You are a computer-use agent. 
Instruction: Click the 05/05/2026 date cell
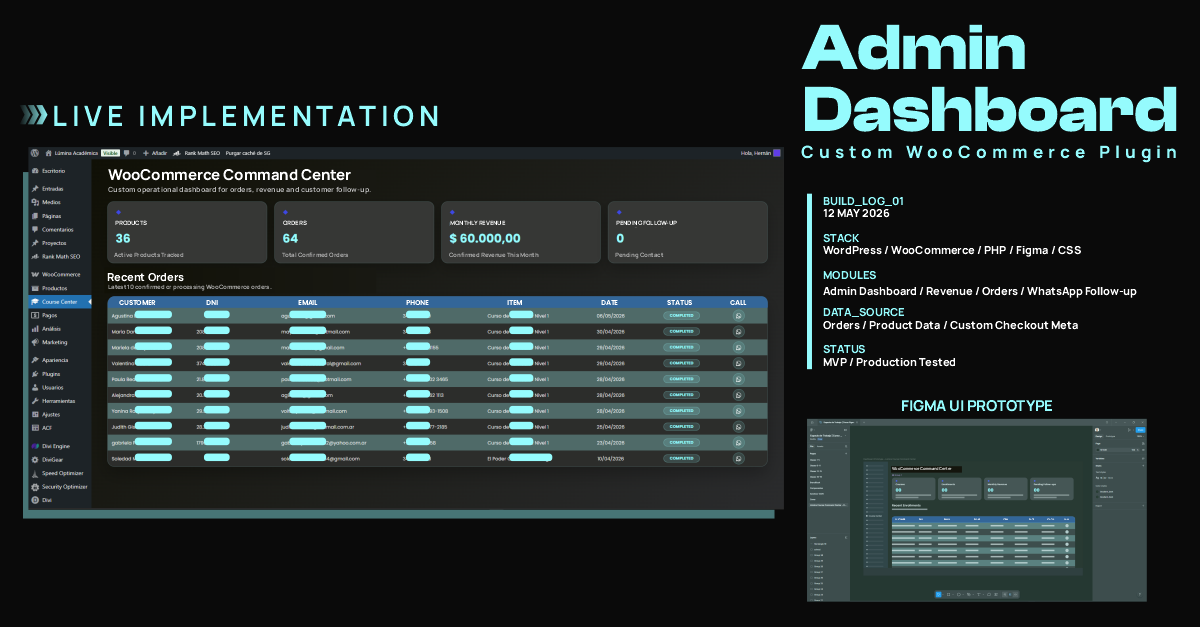609,316
